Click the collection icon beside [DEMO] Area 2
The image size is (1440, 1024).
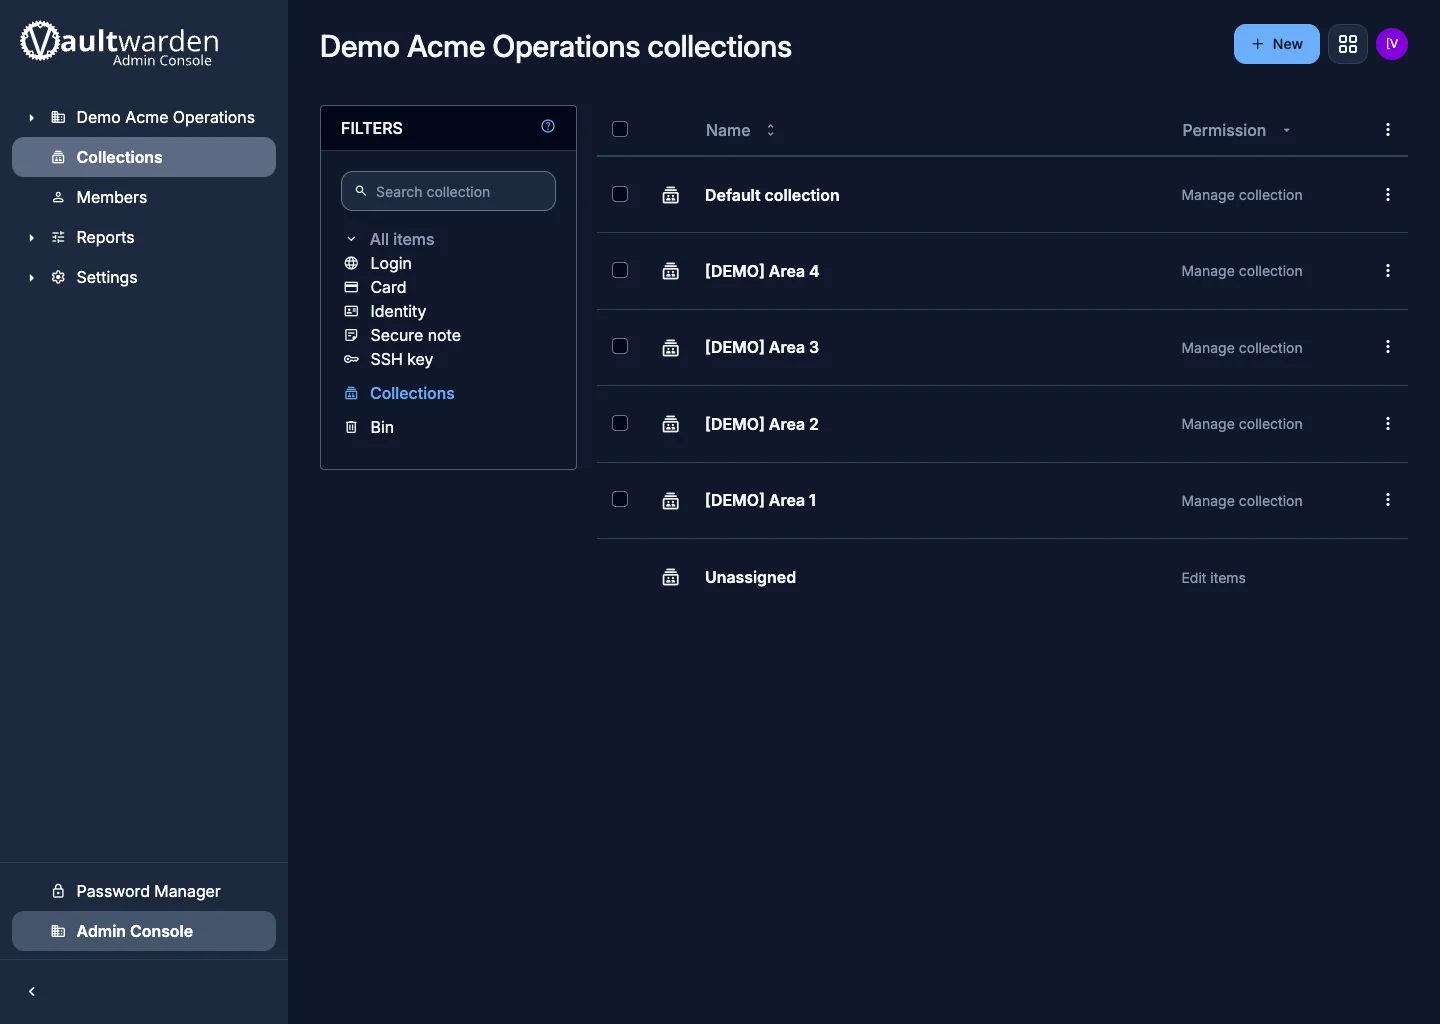671,424
